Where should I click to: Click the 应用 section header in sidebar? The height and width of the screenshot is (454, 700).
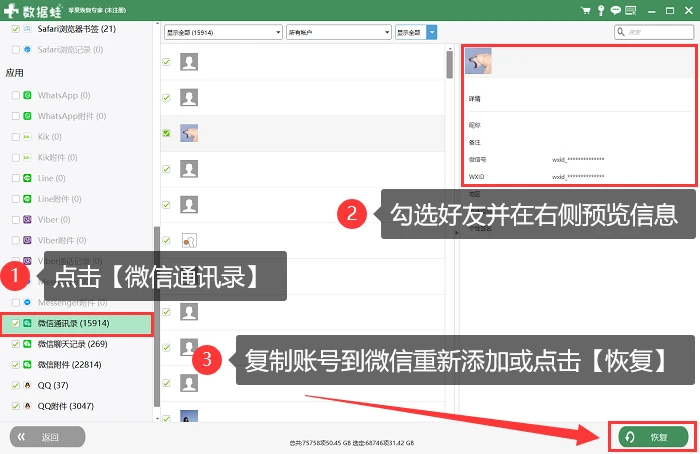[x=14, y=73]
